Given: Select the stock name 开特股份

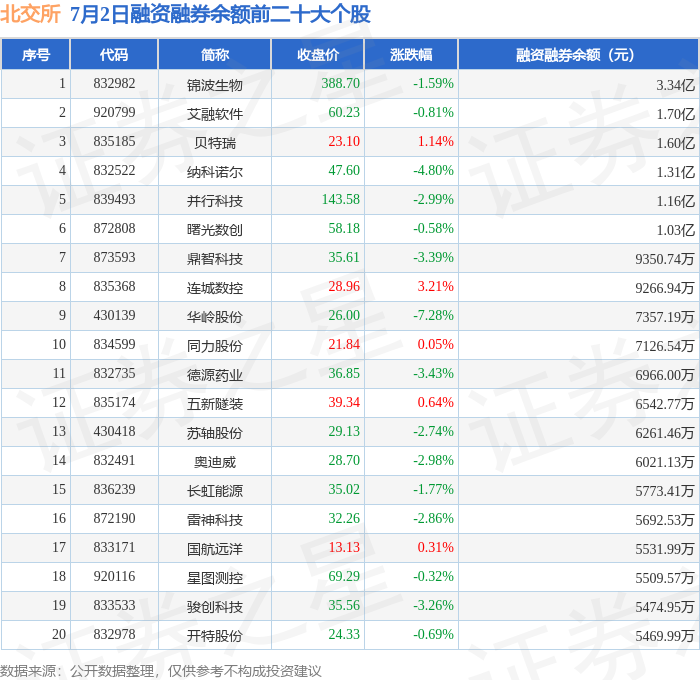Looking at the screenshot, I should 215,636.
